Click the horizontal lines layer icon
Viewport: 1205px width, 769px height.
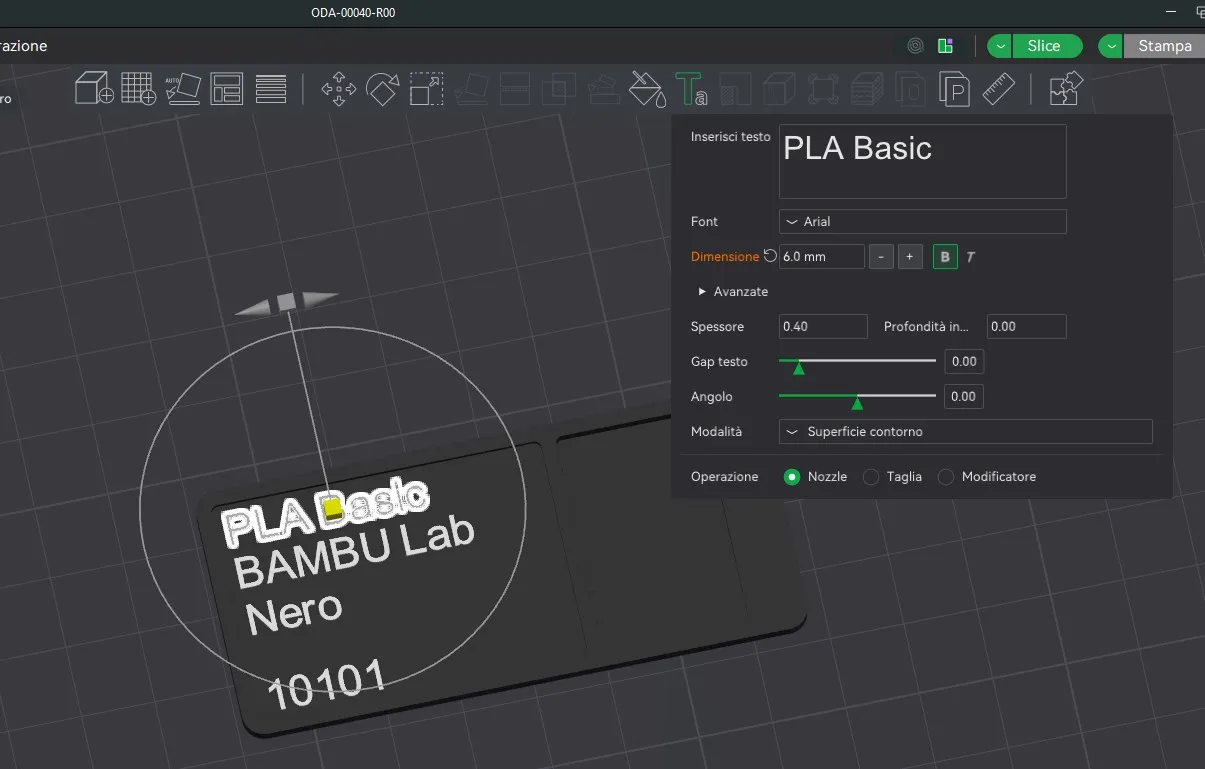[271, 88]
